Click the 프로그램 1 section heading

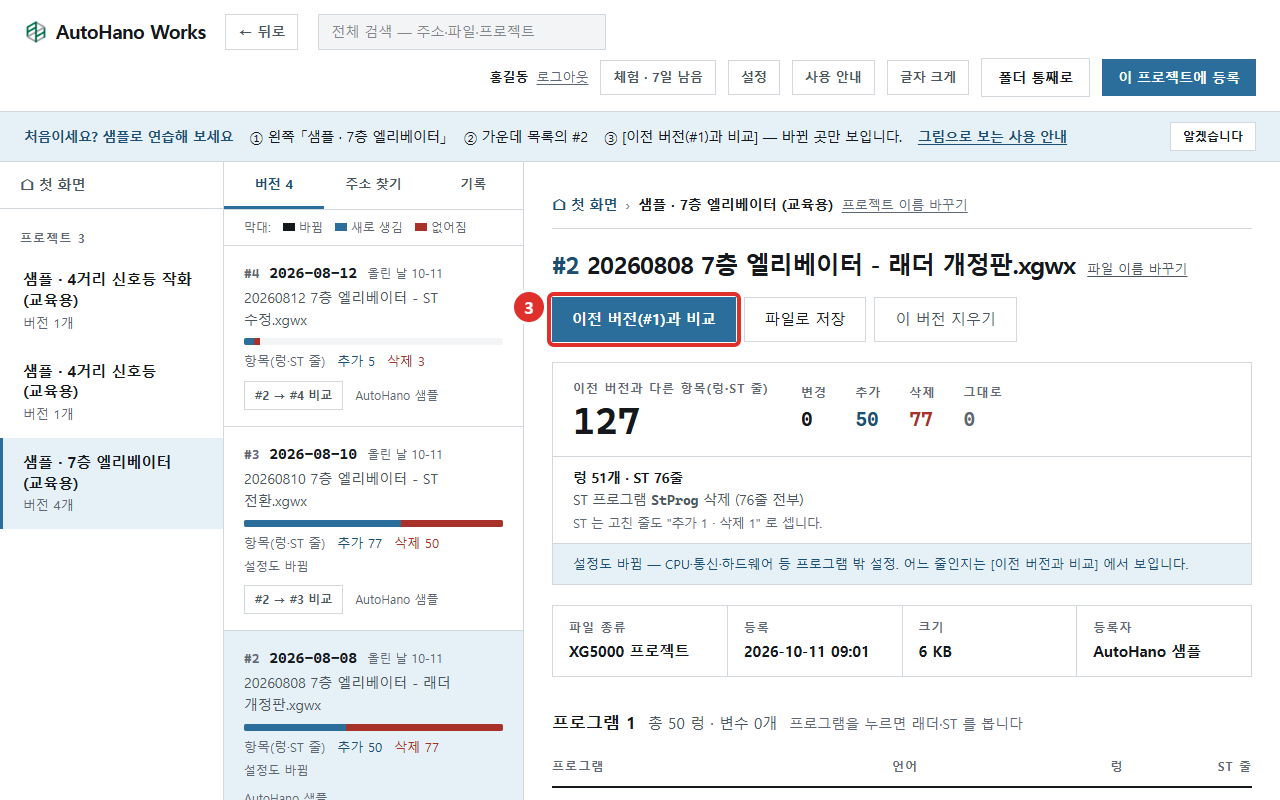[593, 723]
